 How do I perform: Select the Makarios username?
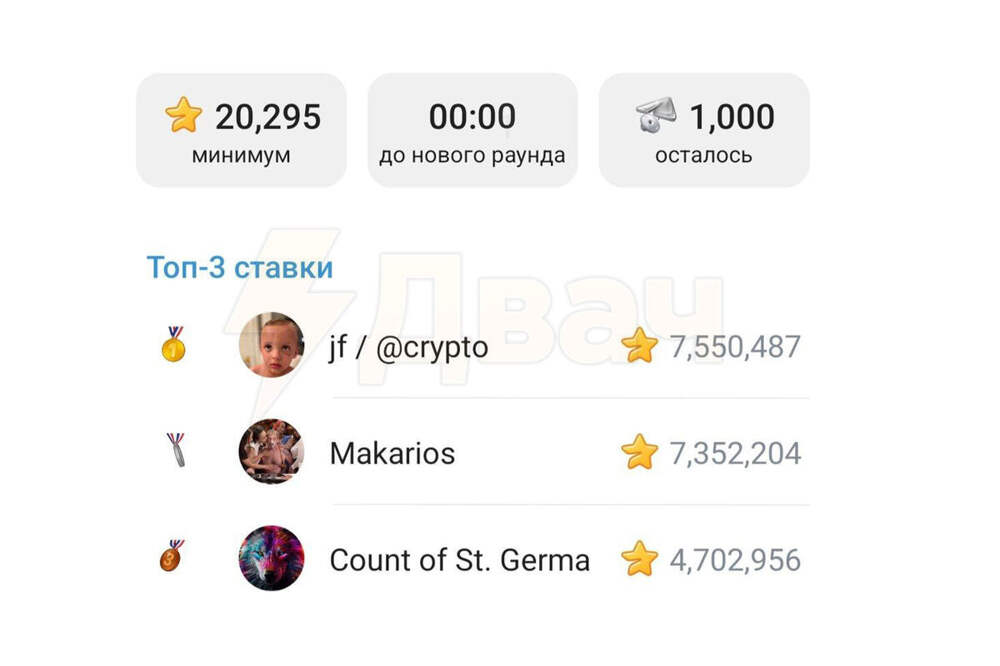point(392,453)
